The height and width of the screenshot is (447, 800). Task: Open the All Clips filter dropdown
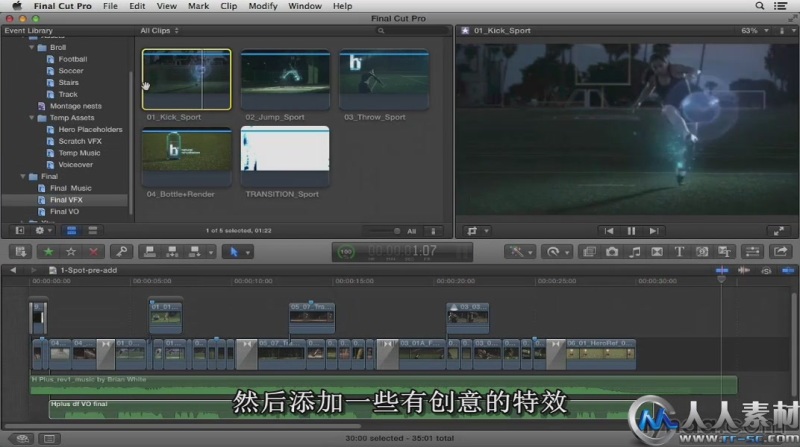160,31
